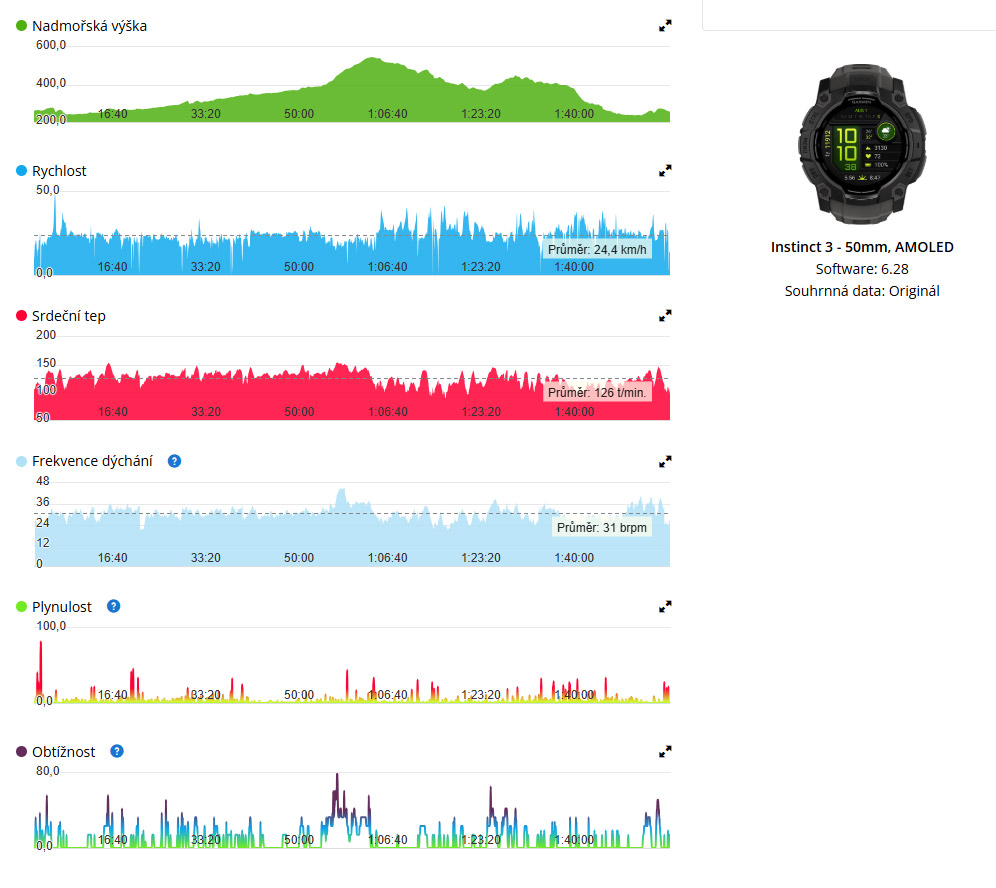Open help for Frekvence dýchání
The height and width of the screenshot is (888, 996).
pos(175,461)
